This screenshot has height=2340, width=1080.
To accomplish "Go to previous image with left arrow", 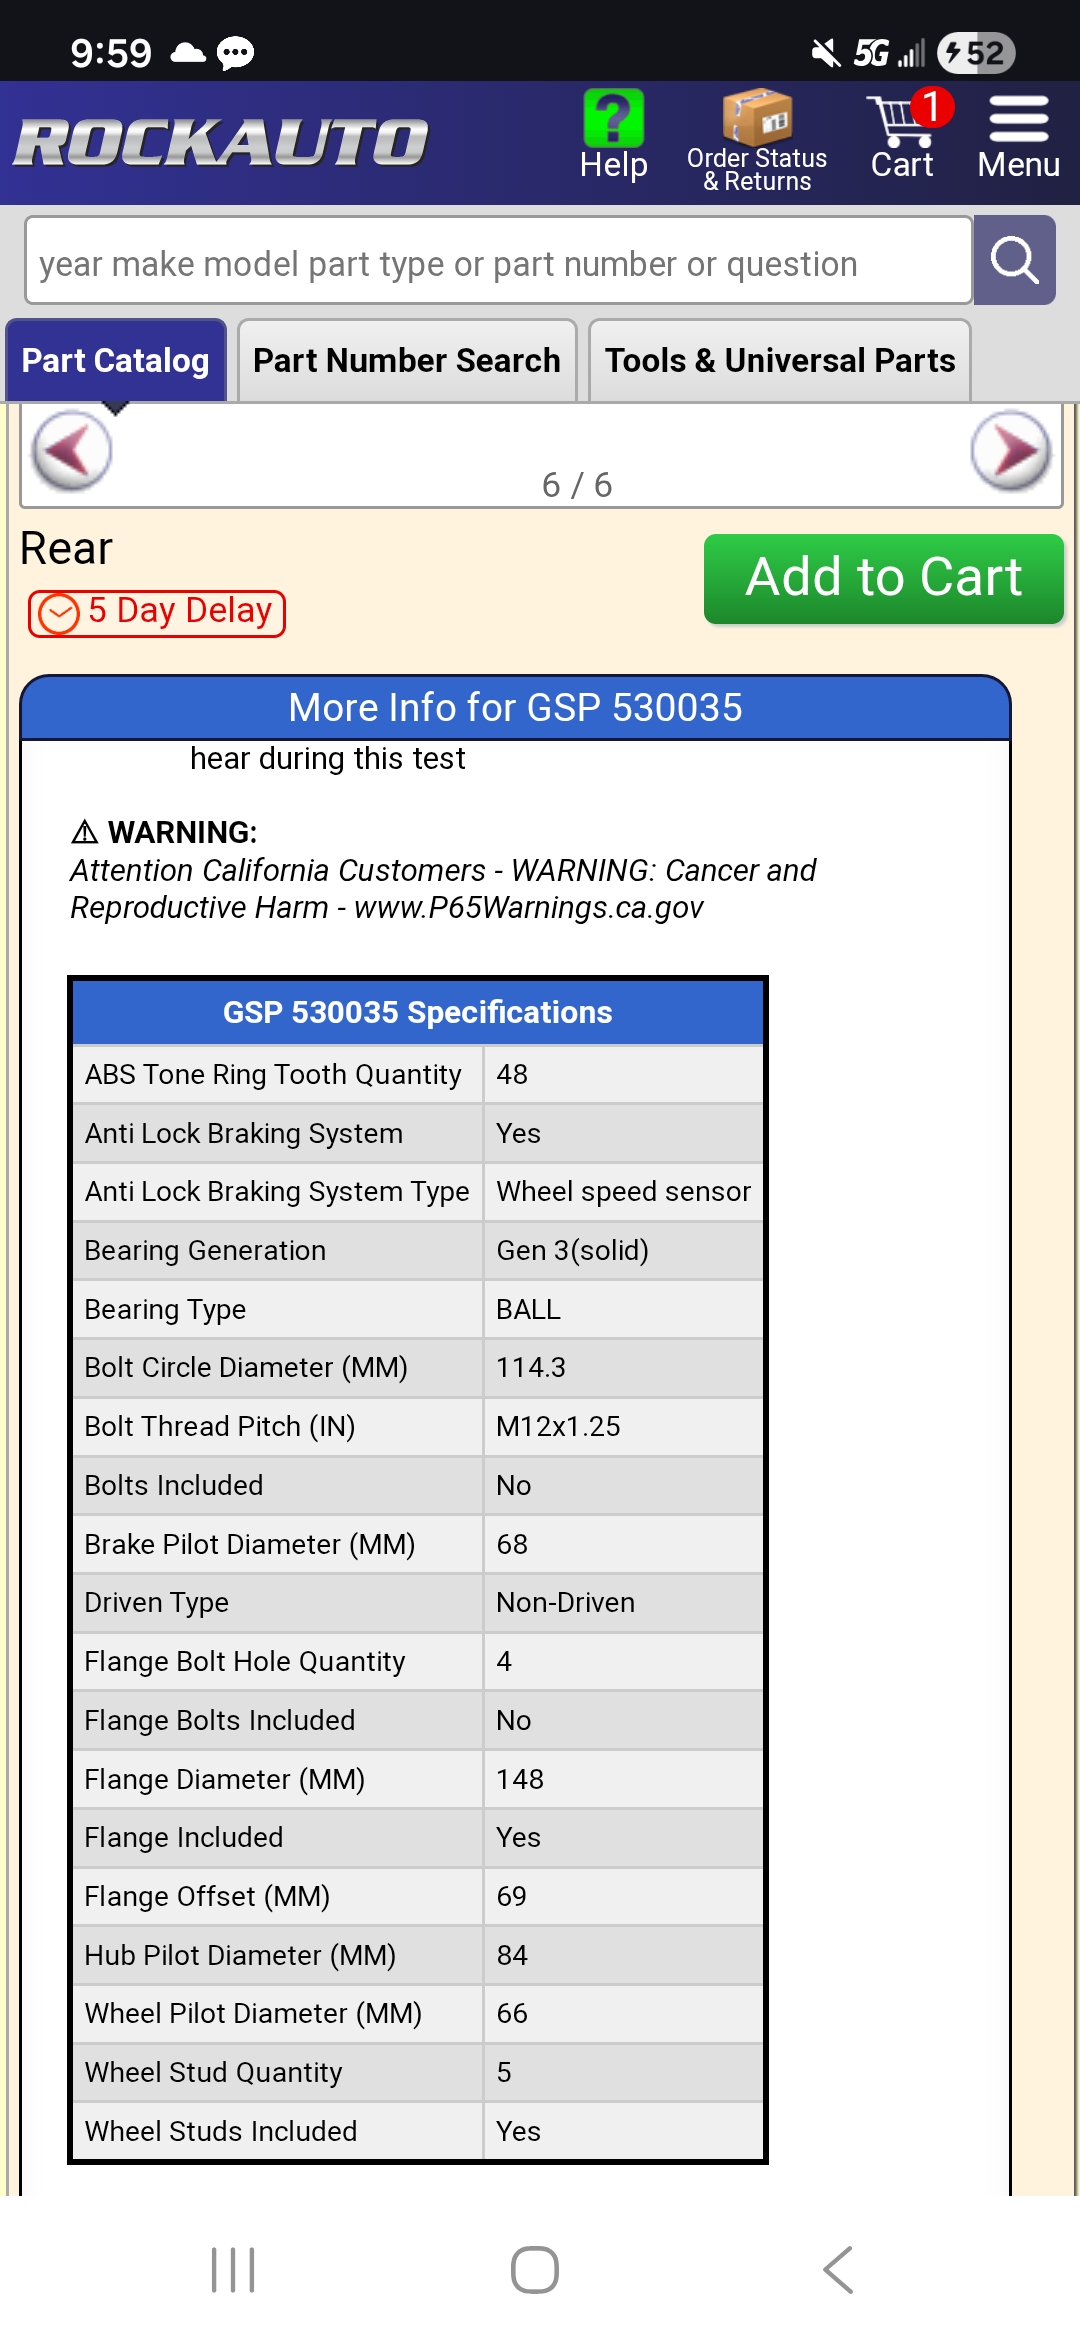I will pyautogui.click(x=72, y=451).
